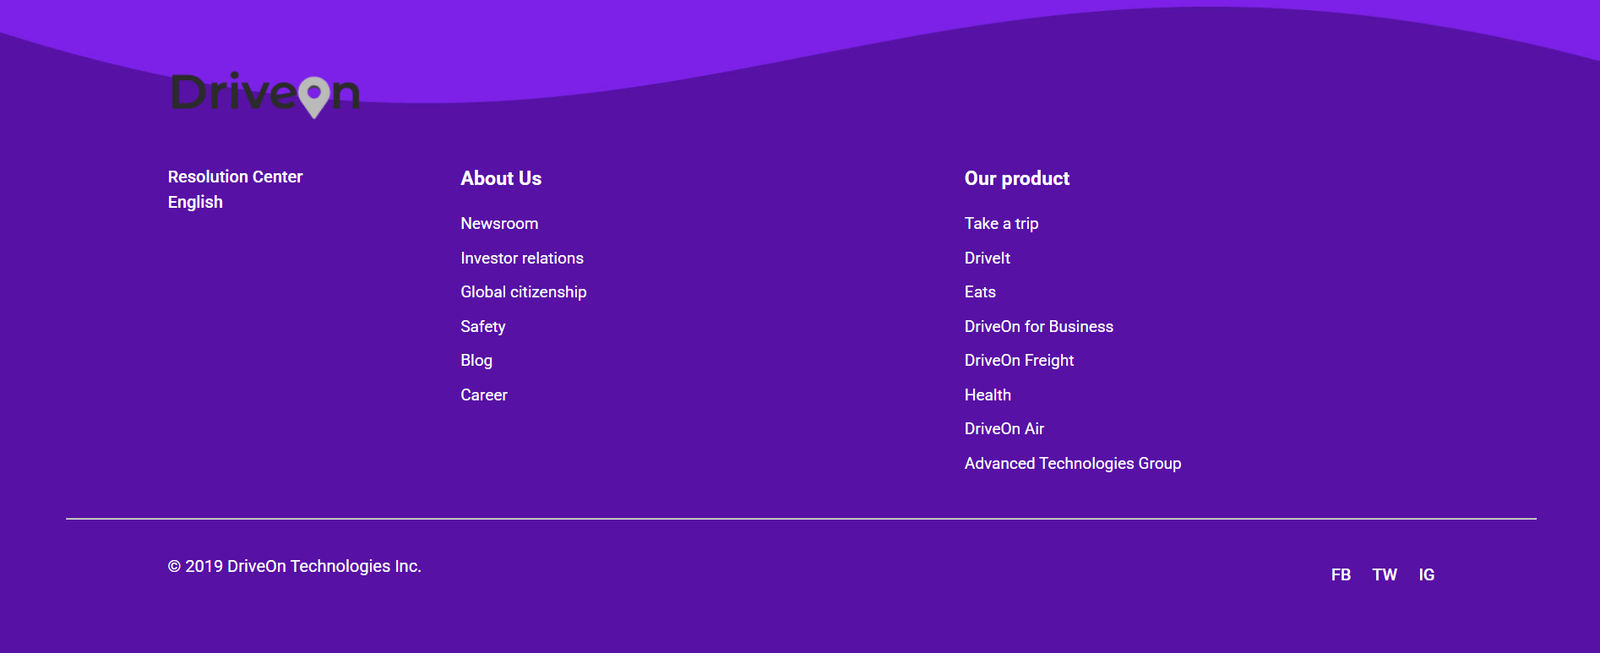This screenshot has height=653, width=1600.
Task: Click the Eats link
Action: [980, 292]
